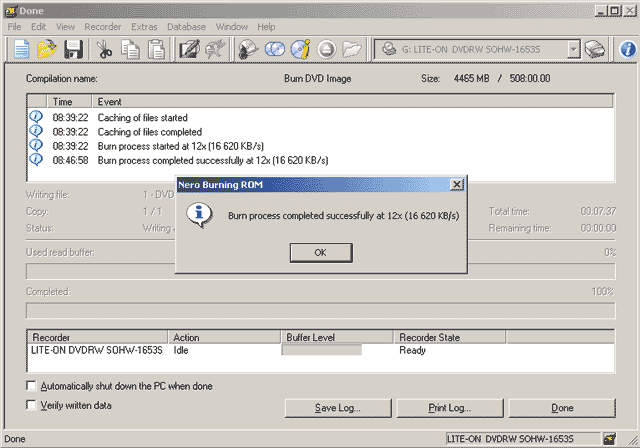The image size is (640, 448).
Task: Click the 'Idle' action cell
Action: point(181,350)
